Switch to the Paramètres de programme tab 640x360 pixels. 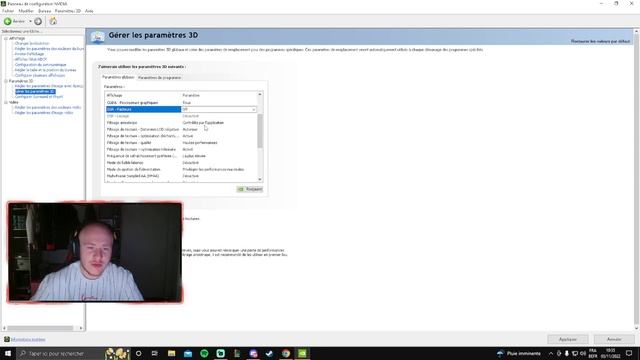159,78
